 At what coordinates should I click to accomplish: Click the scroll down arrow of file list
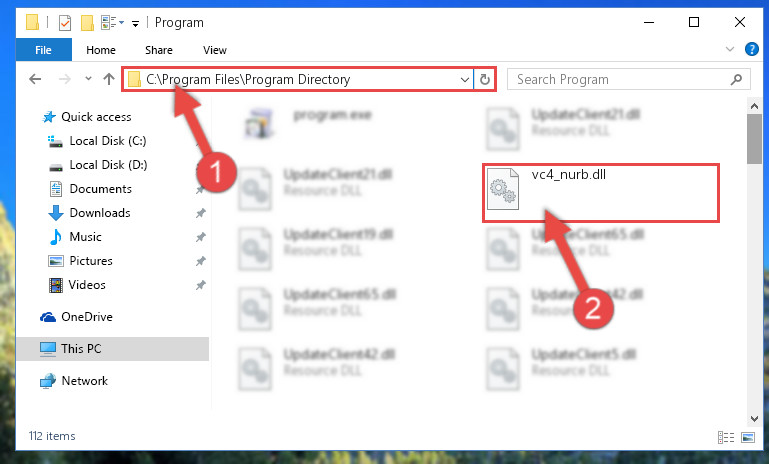click(754, 419)
